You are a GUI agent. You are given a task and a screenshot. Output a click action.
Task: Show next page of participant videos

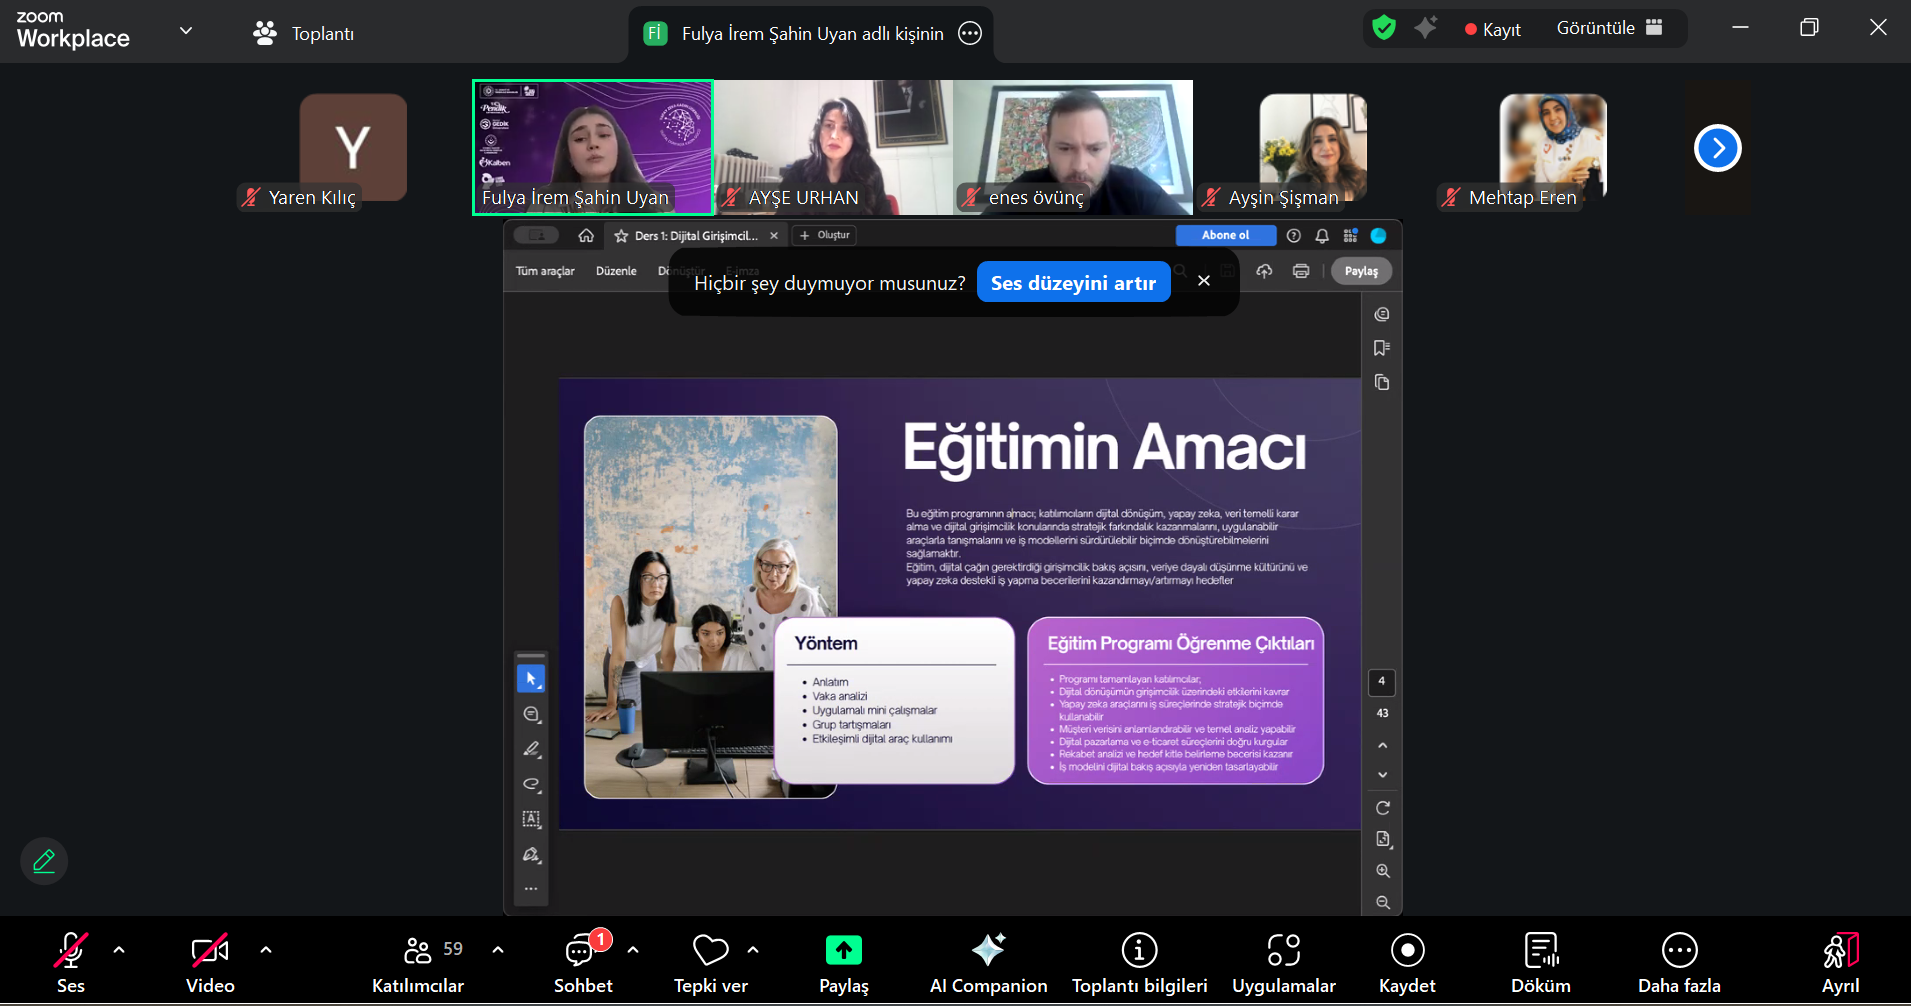pyautogui.click(x=1718, y=148)
